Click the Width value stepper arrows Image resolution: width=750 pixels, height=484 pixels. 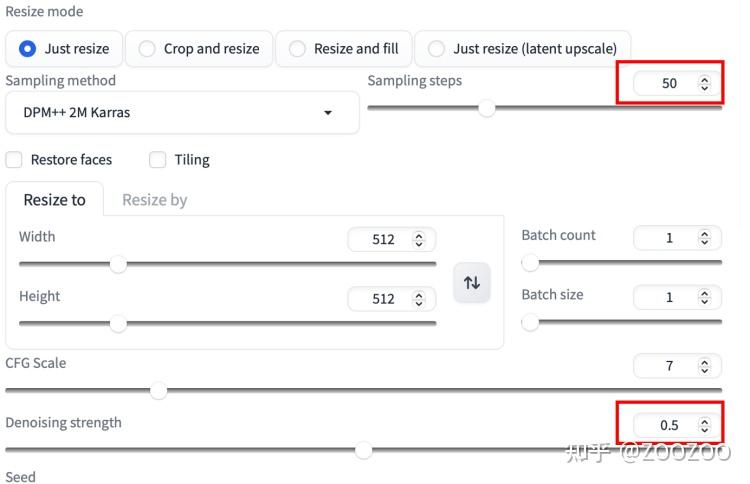(x=418, y=240)
